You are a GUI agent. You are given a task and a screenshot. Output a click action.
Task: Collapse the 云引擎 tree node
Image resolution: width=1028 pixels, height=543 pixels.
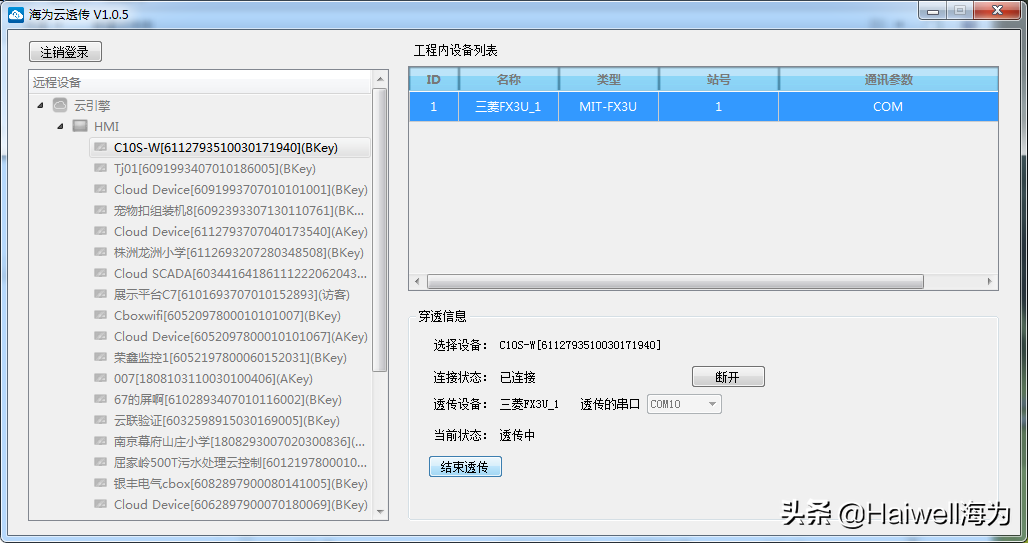tap(40, 105)
